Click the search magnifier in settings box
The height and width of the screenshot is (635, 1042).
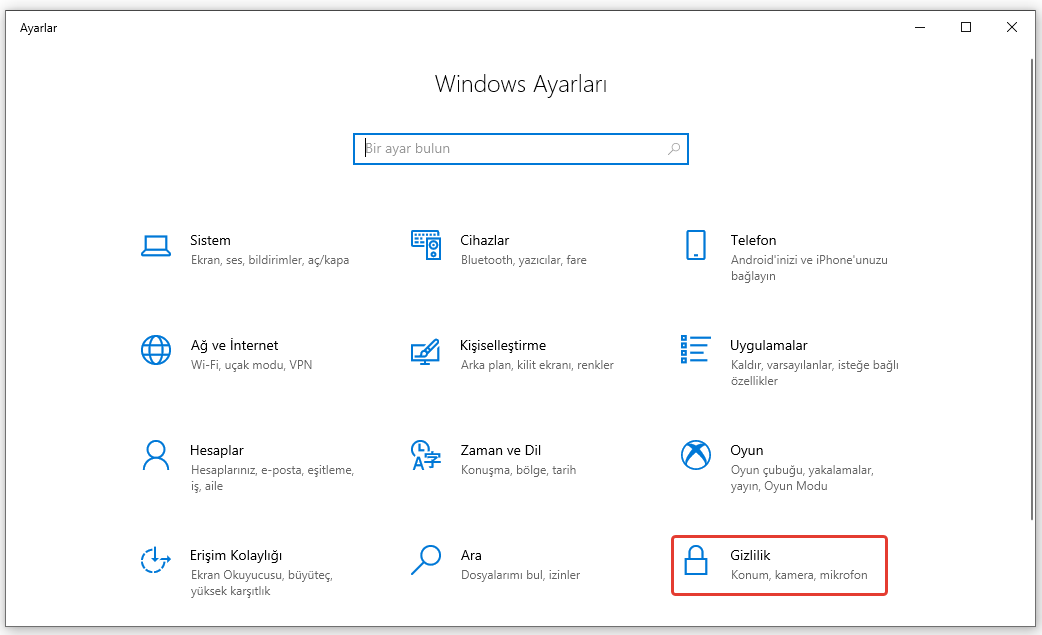[674, 149]
